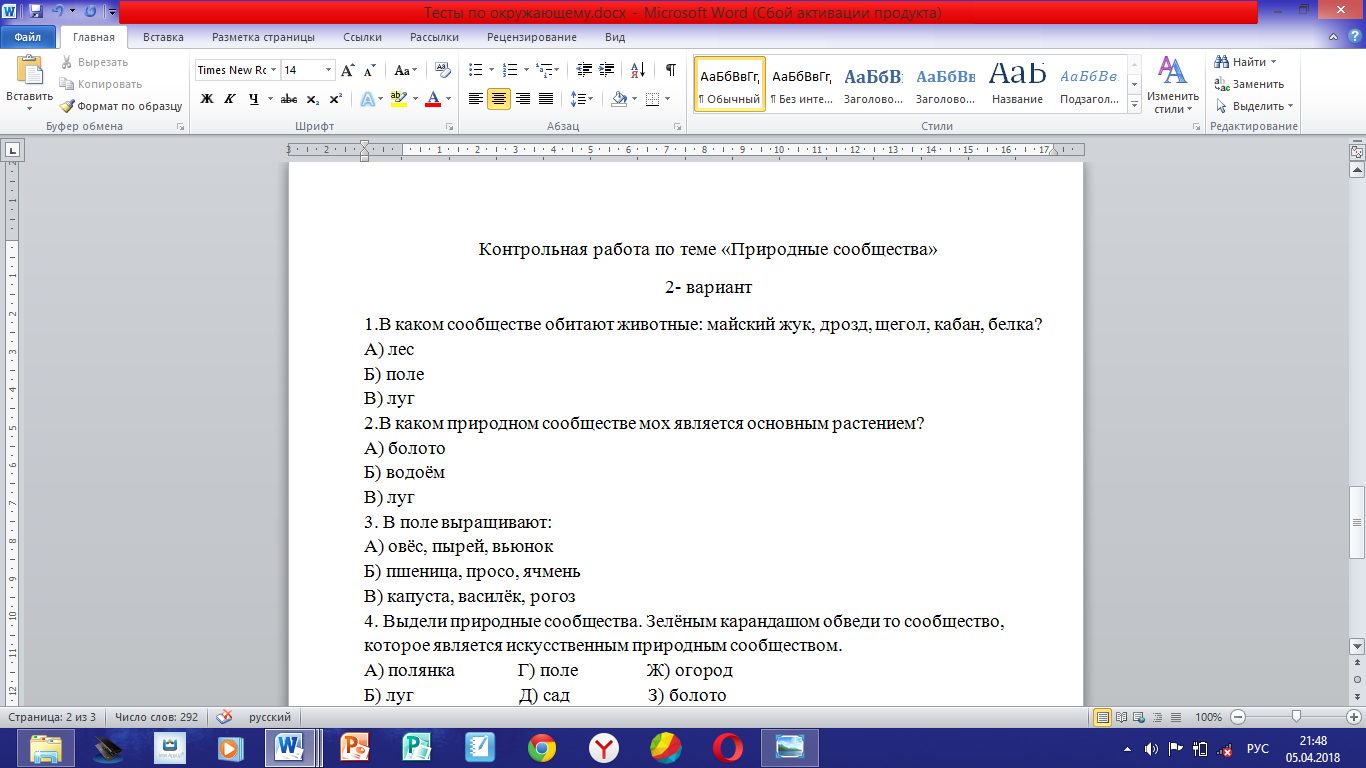Image resolution: width=1366 pixels, height=768 pixels.
Task: Toggle bold formatting (Ж)
Action: point(207,99)
